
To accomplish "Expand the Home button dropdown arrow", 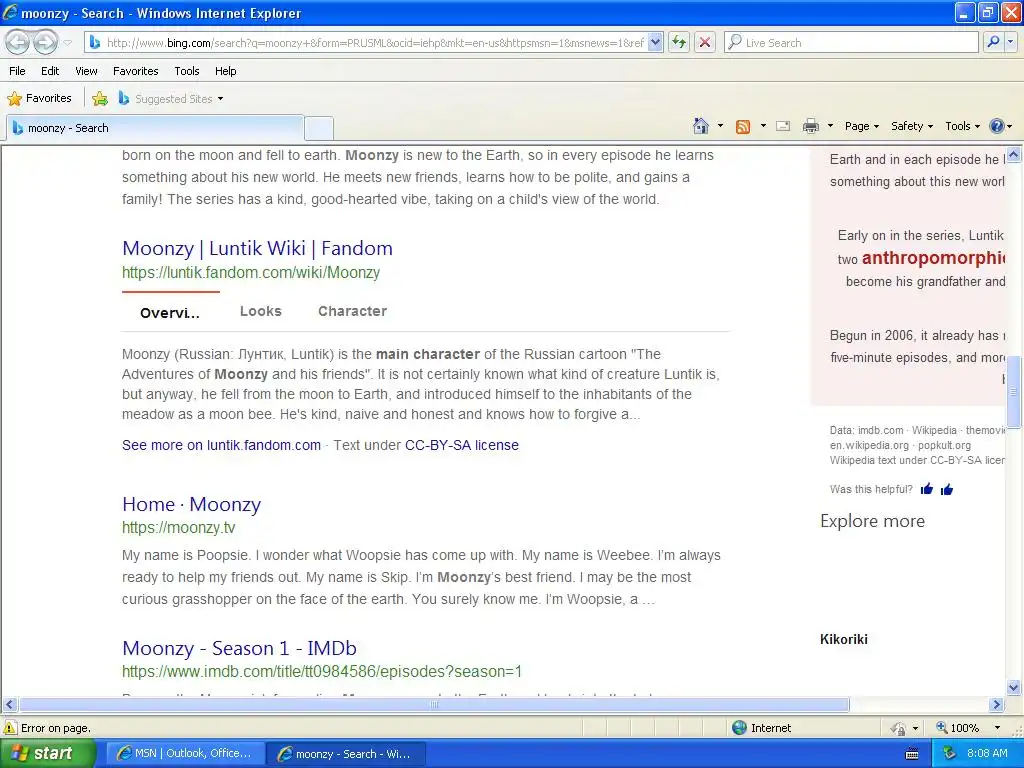I will tap(720, 126).
